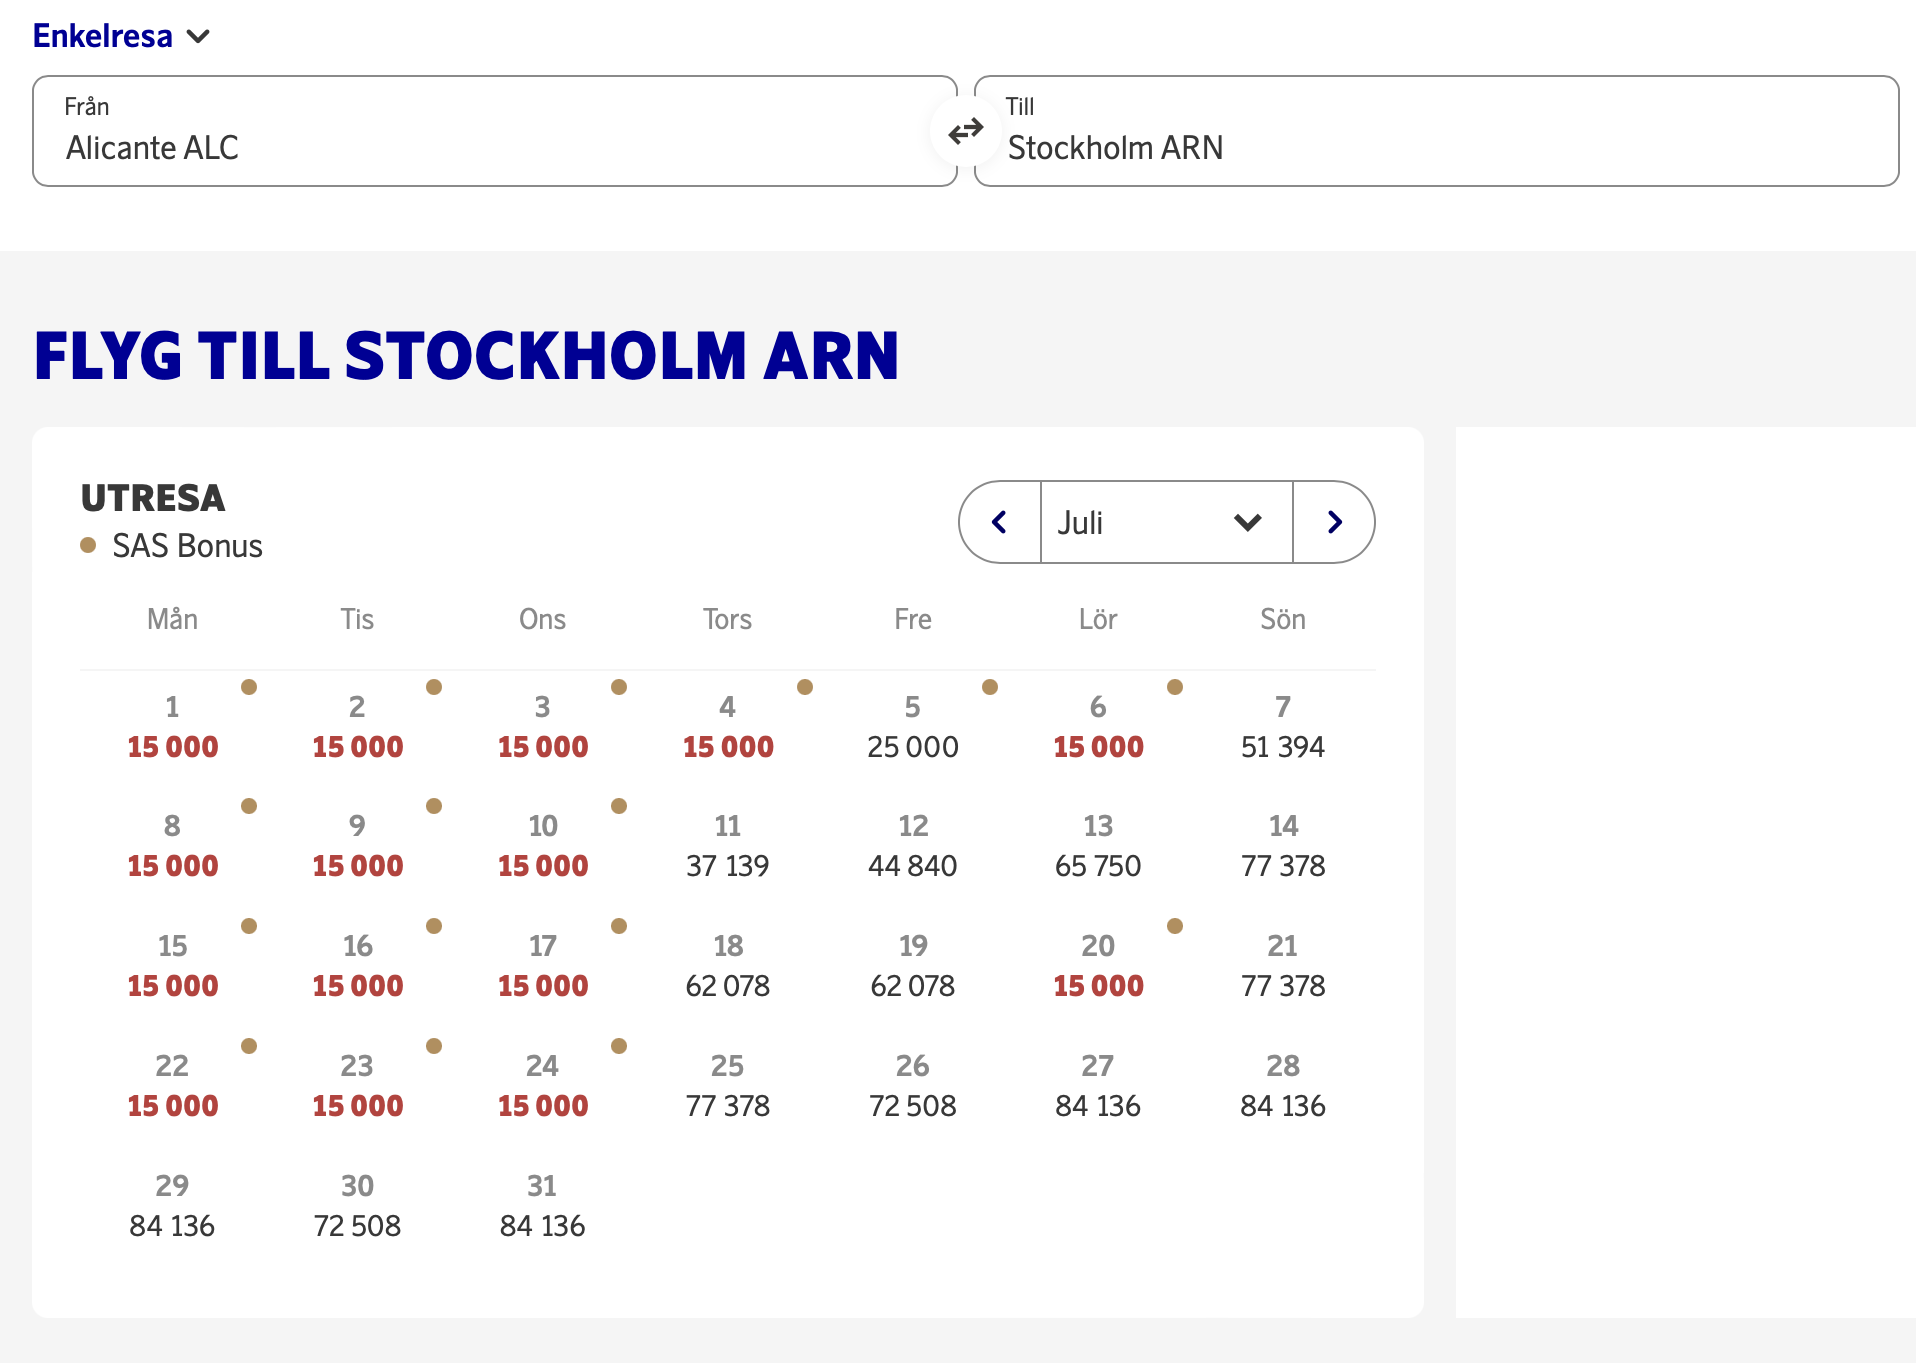Swap departure and destination airports
The width and height of the screenshot is (1916, 1363).
(x=965, y=131)
